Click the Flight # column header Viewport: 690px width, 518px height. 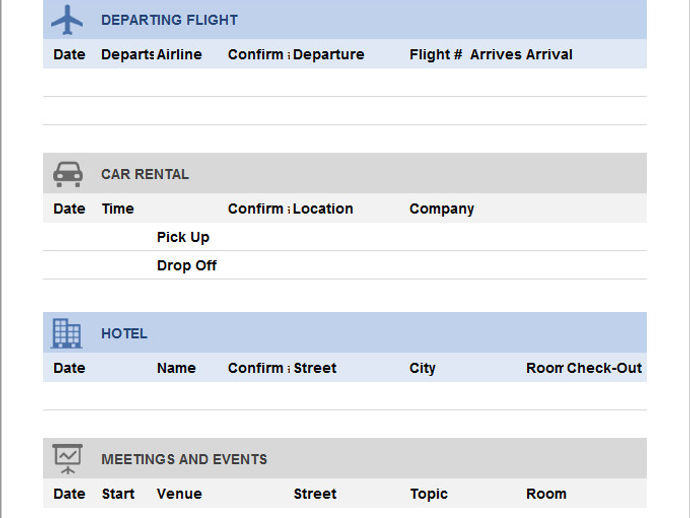tap(436, 55)
